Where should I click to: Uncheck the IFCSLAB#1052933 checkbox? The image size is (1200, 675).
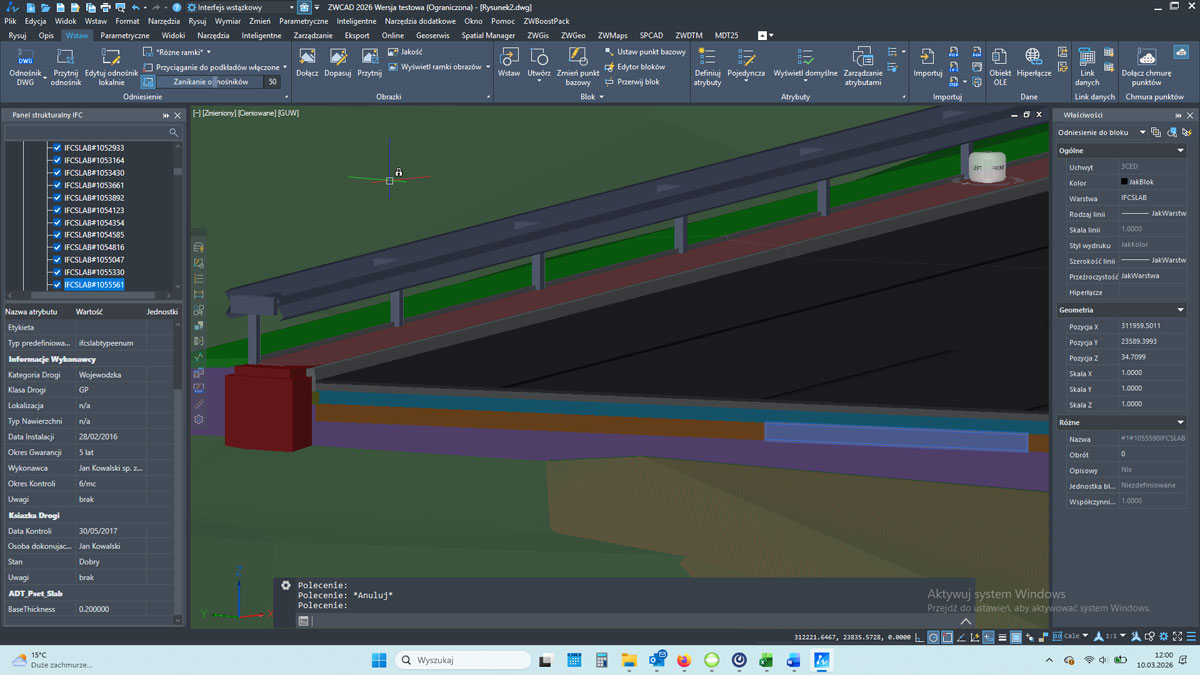click(57, 148)
